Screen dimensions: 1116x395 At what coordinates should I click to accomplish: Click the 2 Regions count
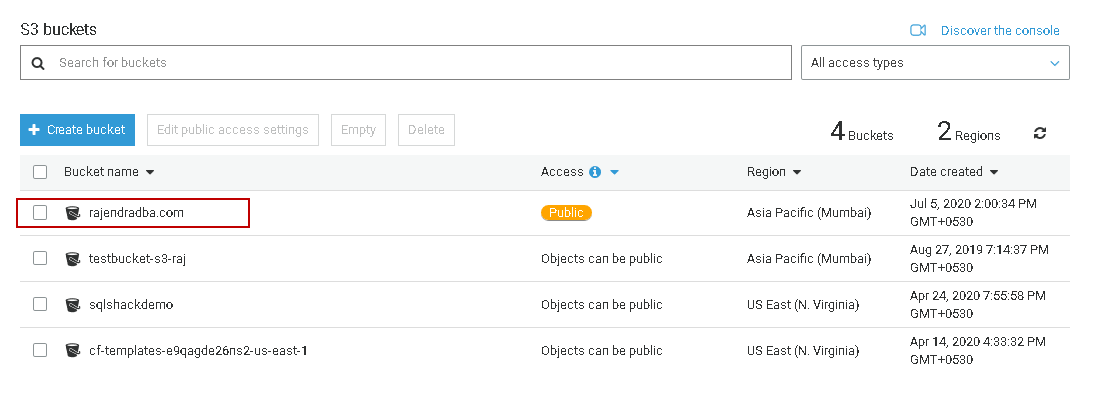969,132
